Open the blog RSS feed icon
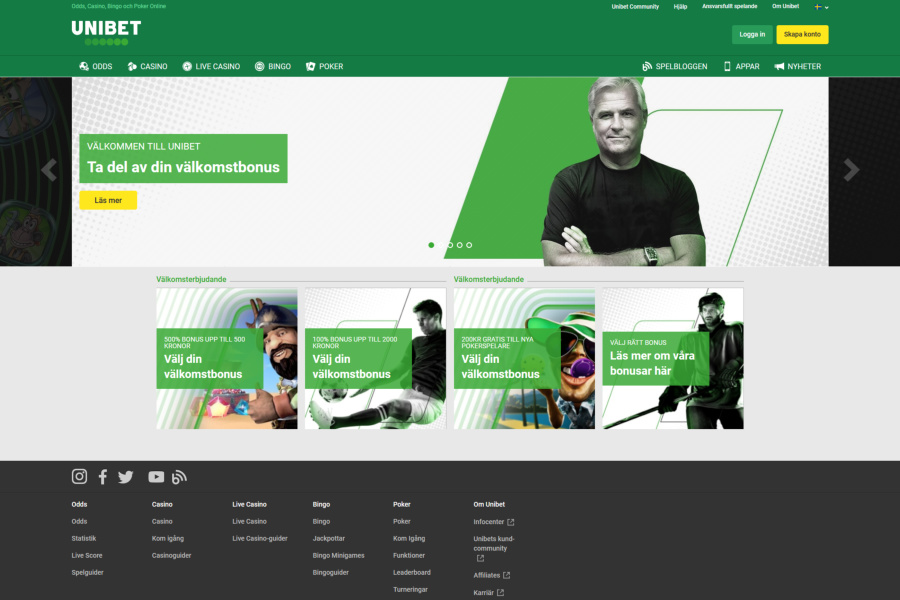The image size is (900, 600). pos(179,477)
